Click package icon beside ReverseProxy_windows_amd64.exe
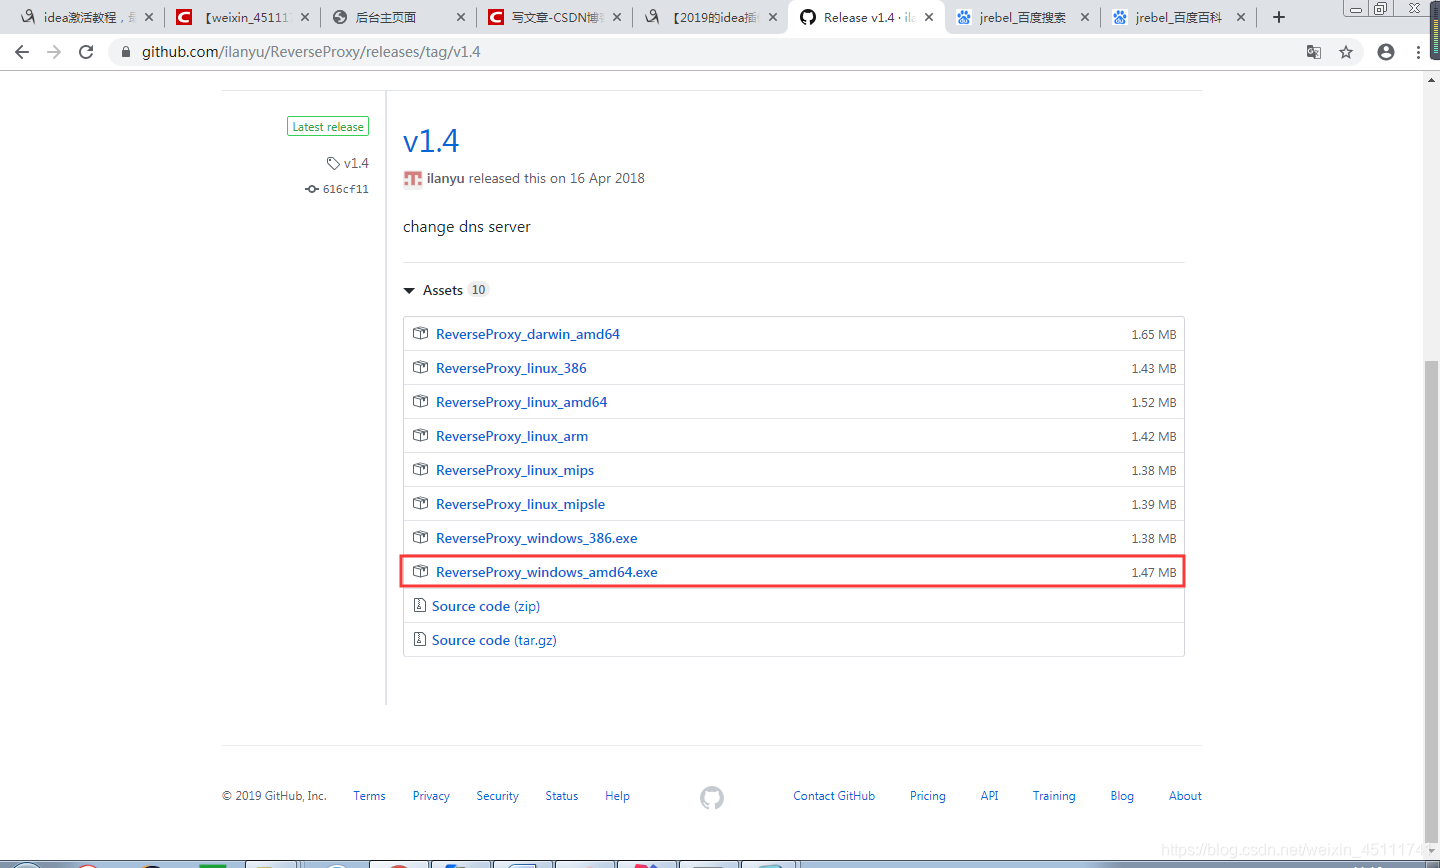Viewport: 1440px width, 868px height. click(421, 572)
